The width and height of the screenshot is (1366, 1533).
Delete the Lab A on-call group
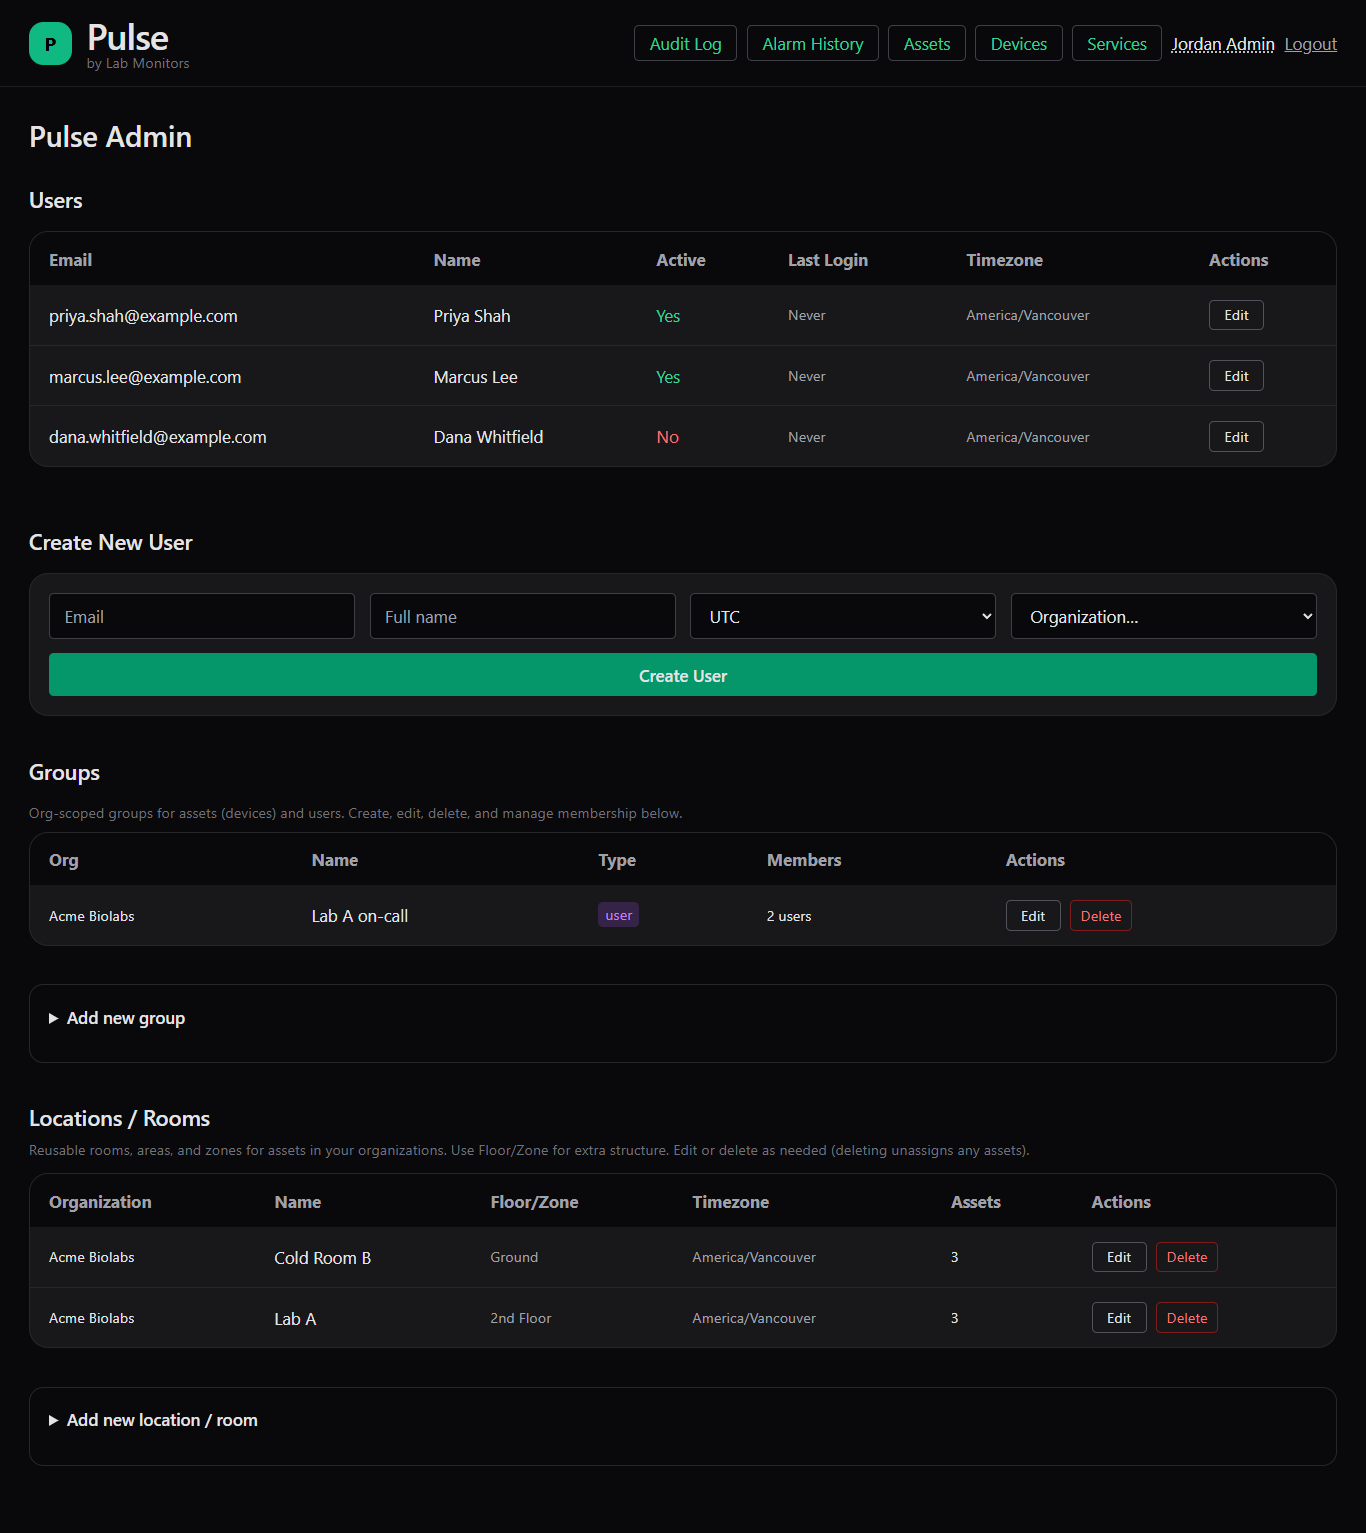point(1101,916)
